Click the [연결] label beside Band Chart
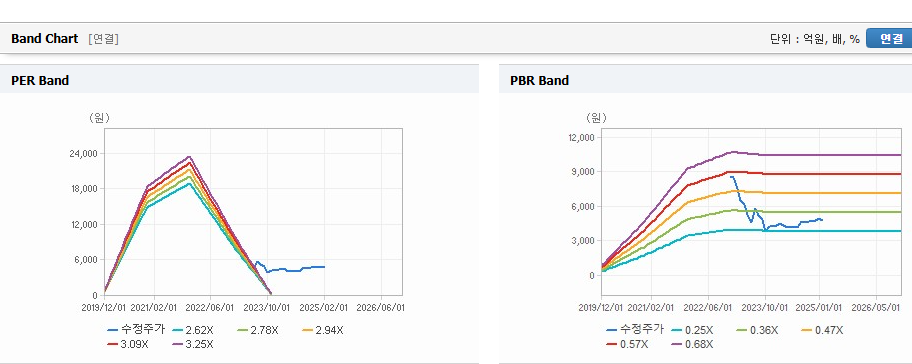This screenshot has width=912, height=364. 104,39
